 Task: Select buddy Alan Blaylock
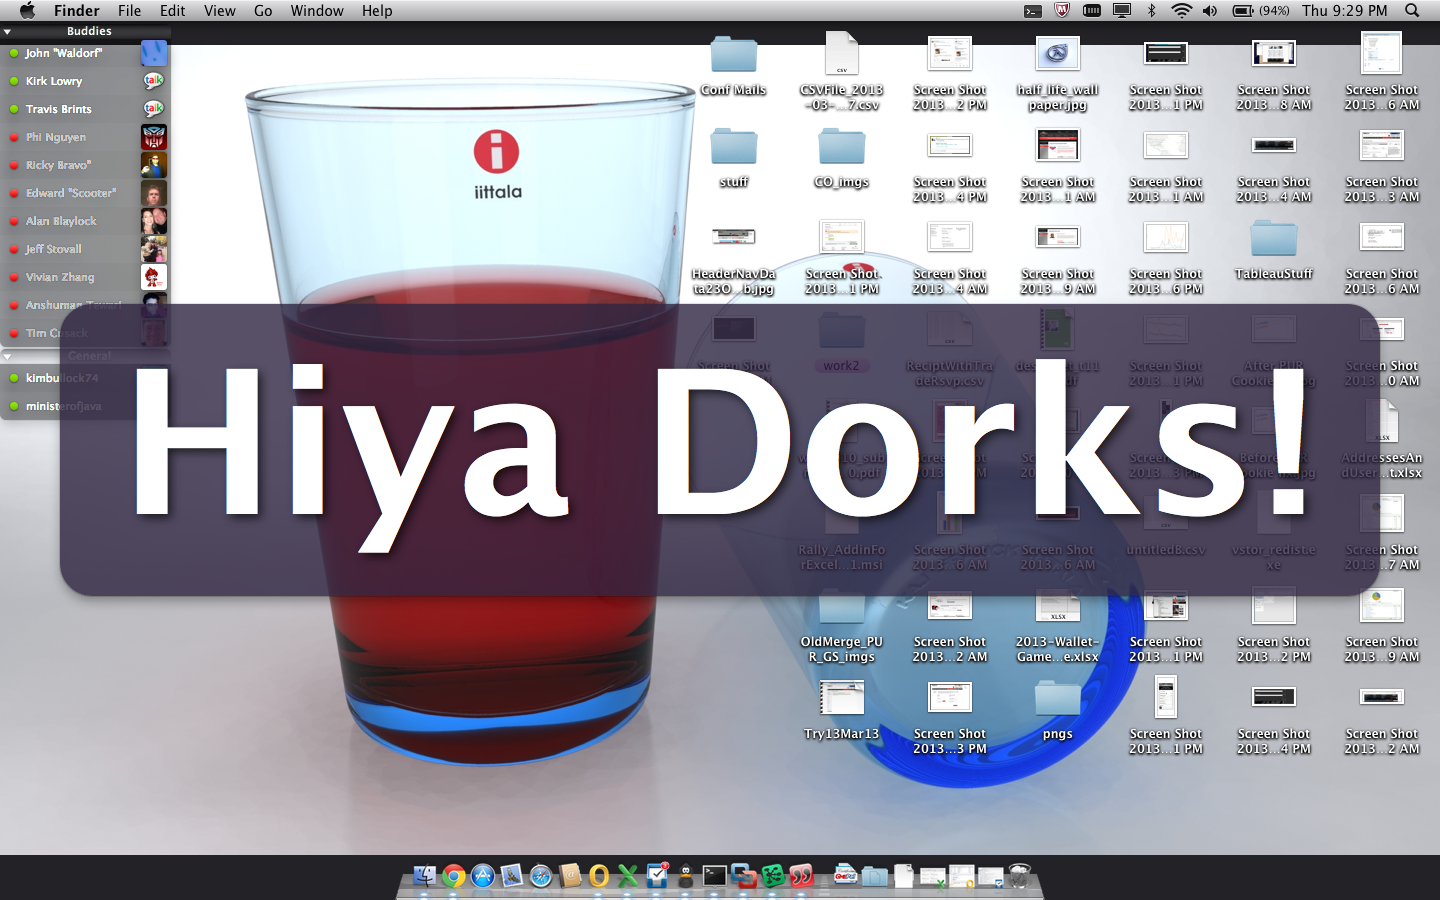[85, 221]
